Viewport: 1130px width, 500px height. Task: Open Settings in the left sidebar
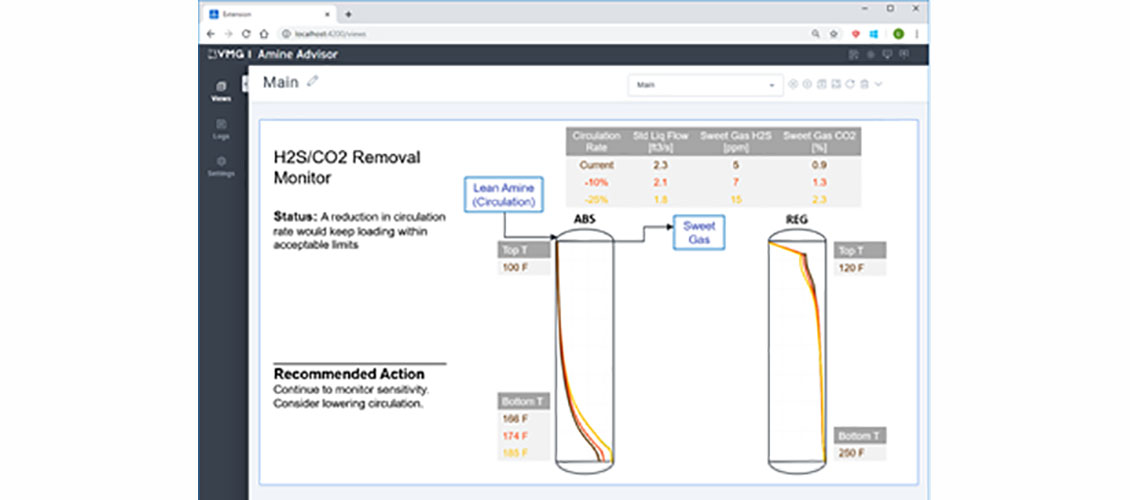221,166
